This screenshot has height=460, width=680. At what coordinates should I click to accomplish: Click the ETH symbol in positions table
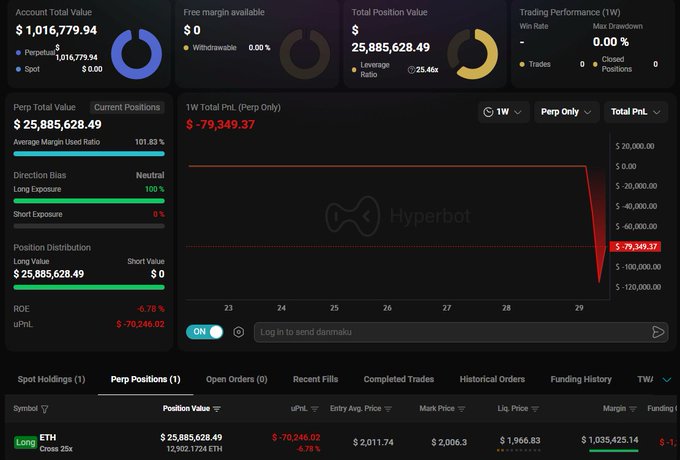(x=48, y=437)
